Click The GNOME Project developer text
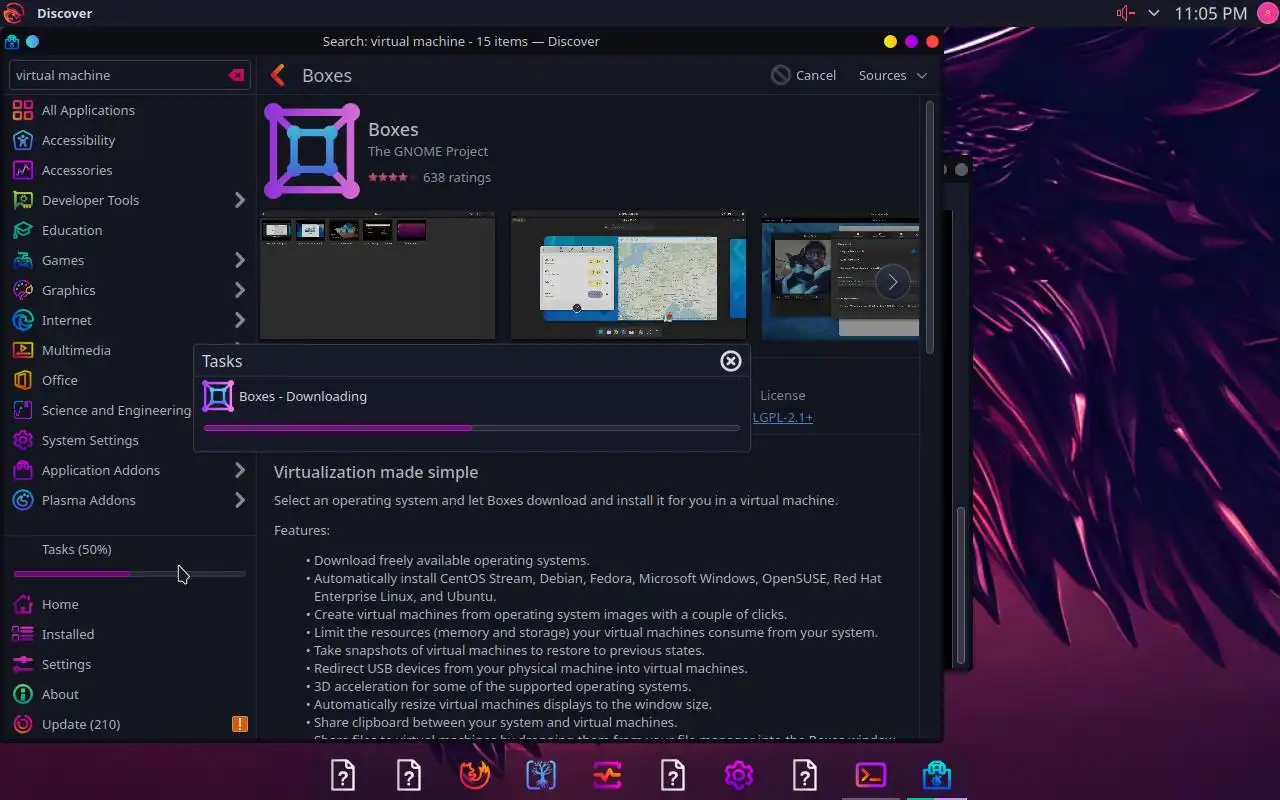 (428, 151)
